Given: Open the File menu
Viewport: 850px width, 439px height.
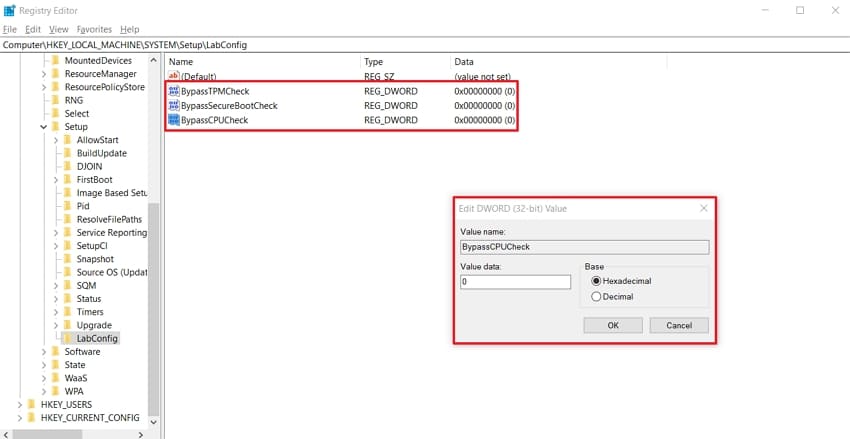Looking at the screenshot, I should click(x=10, y=29).
